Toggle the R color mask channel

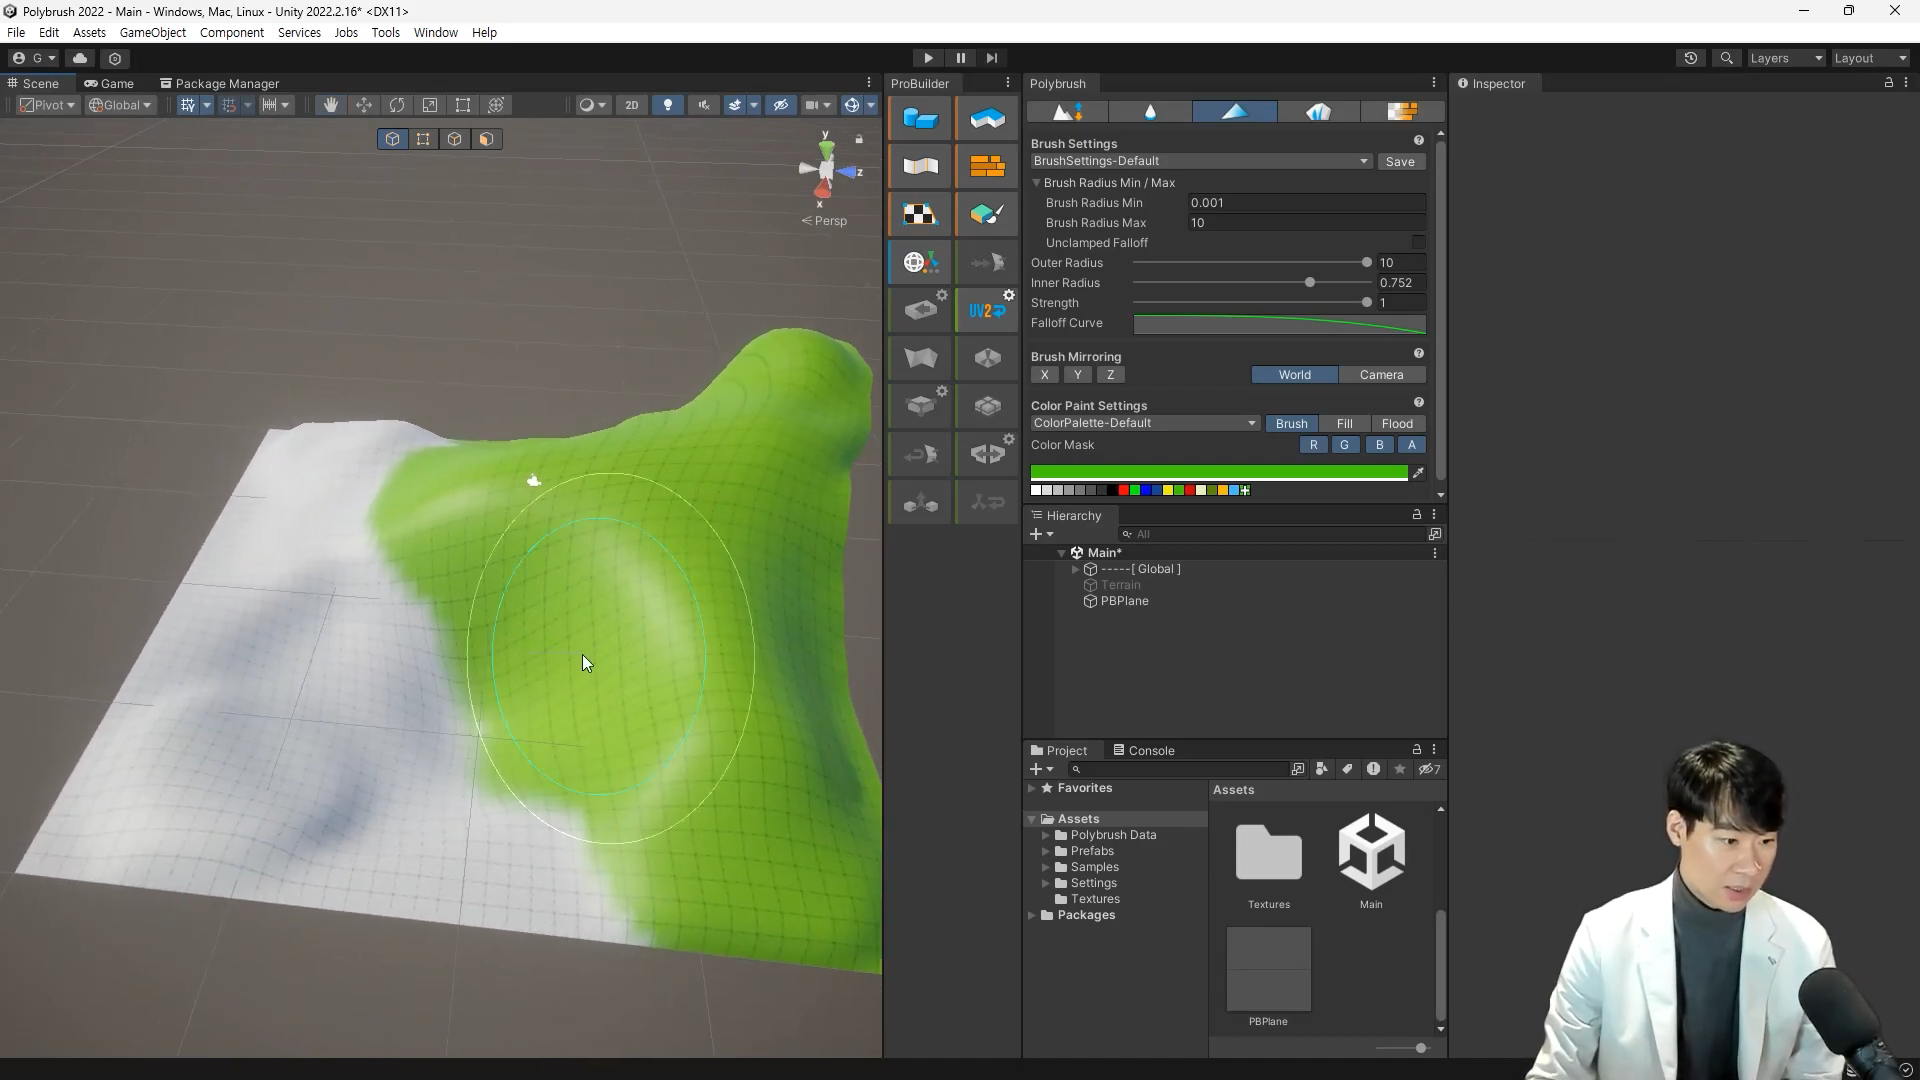[x=1313, y=445]
